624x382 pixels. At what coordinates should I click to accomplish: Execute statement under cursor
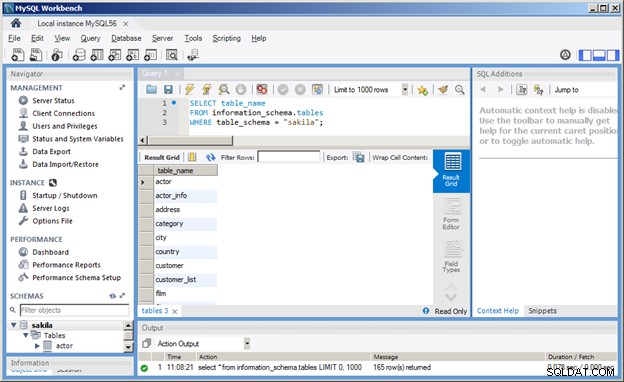pyautogui.click(x=207, y=90)
